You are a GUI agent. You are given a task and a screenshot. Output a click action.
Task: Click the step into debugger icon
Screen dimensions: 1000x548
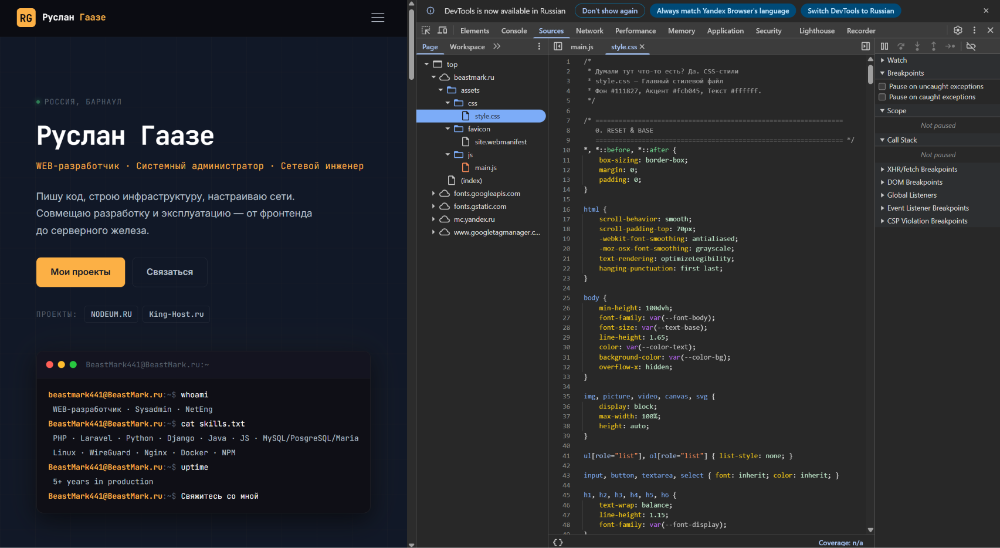pyautogui.click(x=917, y=47)
